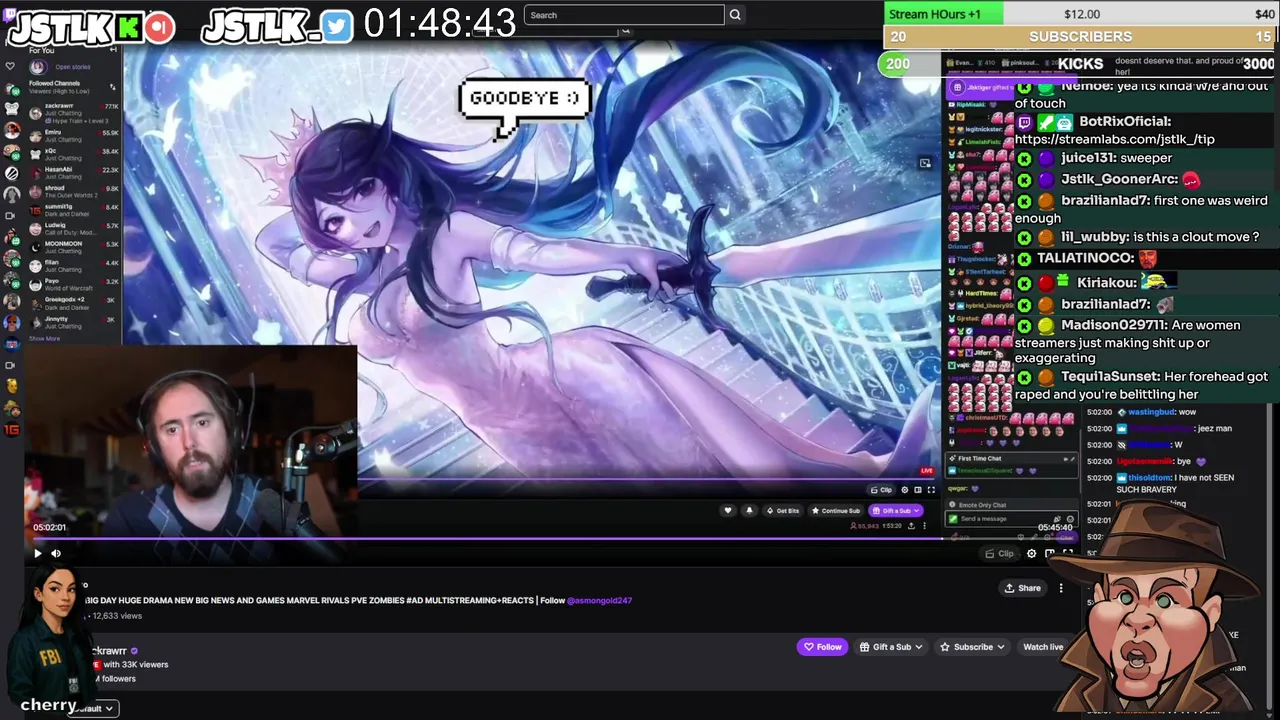The width and height of the screenshot is (1280, 720).
Task: Click username Kiriakou in overlay chat
Action: (1106, 283)
